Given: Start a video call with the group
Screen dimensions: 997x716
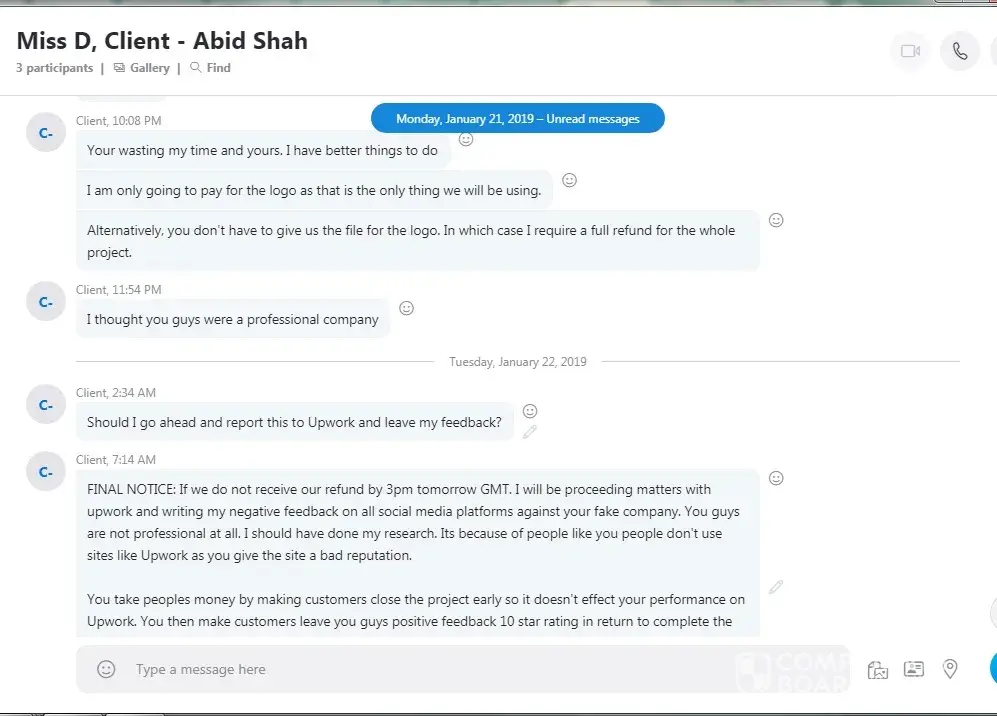Looking at the screenshot, I should coord(910,51).
